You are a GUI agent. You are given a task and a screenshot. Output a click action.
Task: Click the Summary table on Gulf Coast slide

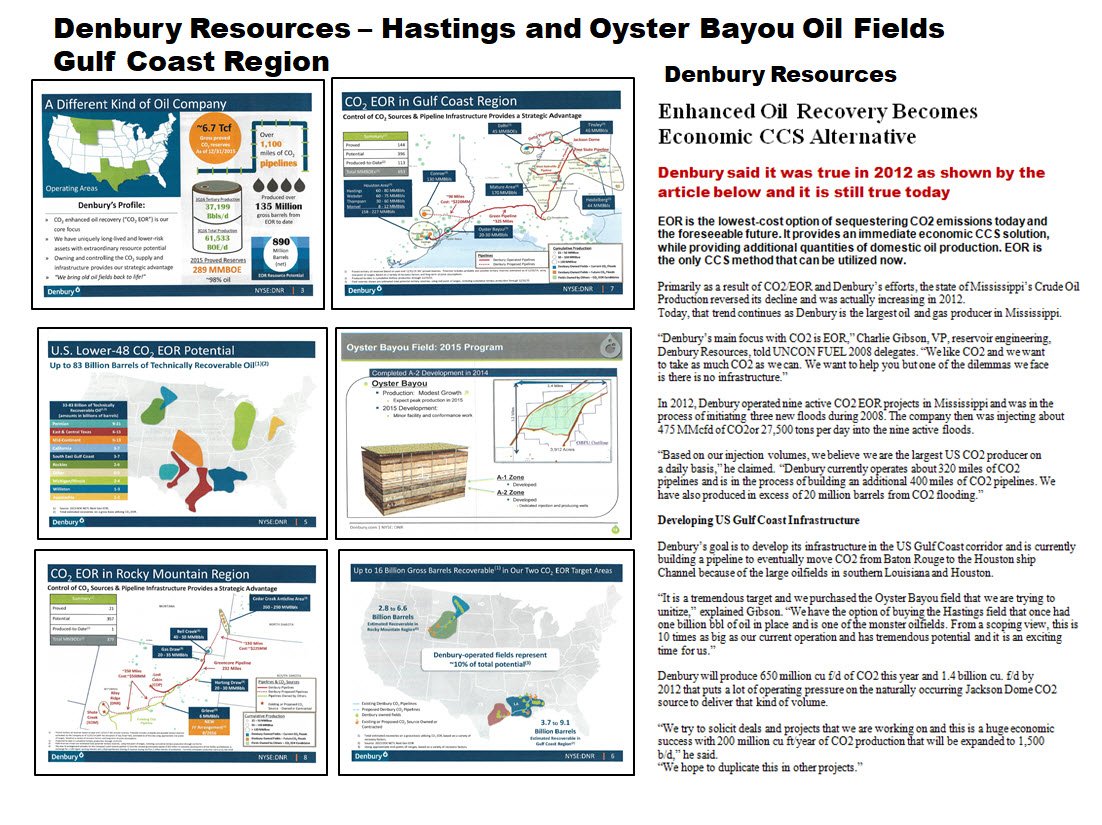pos(375,153)
